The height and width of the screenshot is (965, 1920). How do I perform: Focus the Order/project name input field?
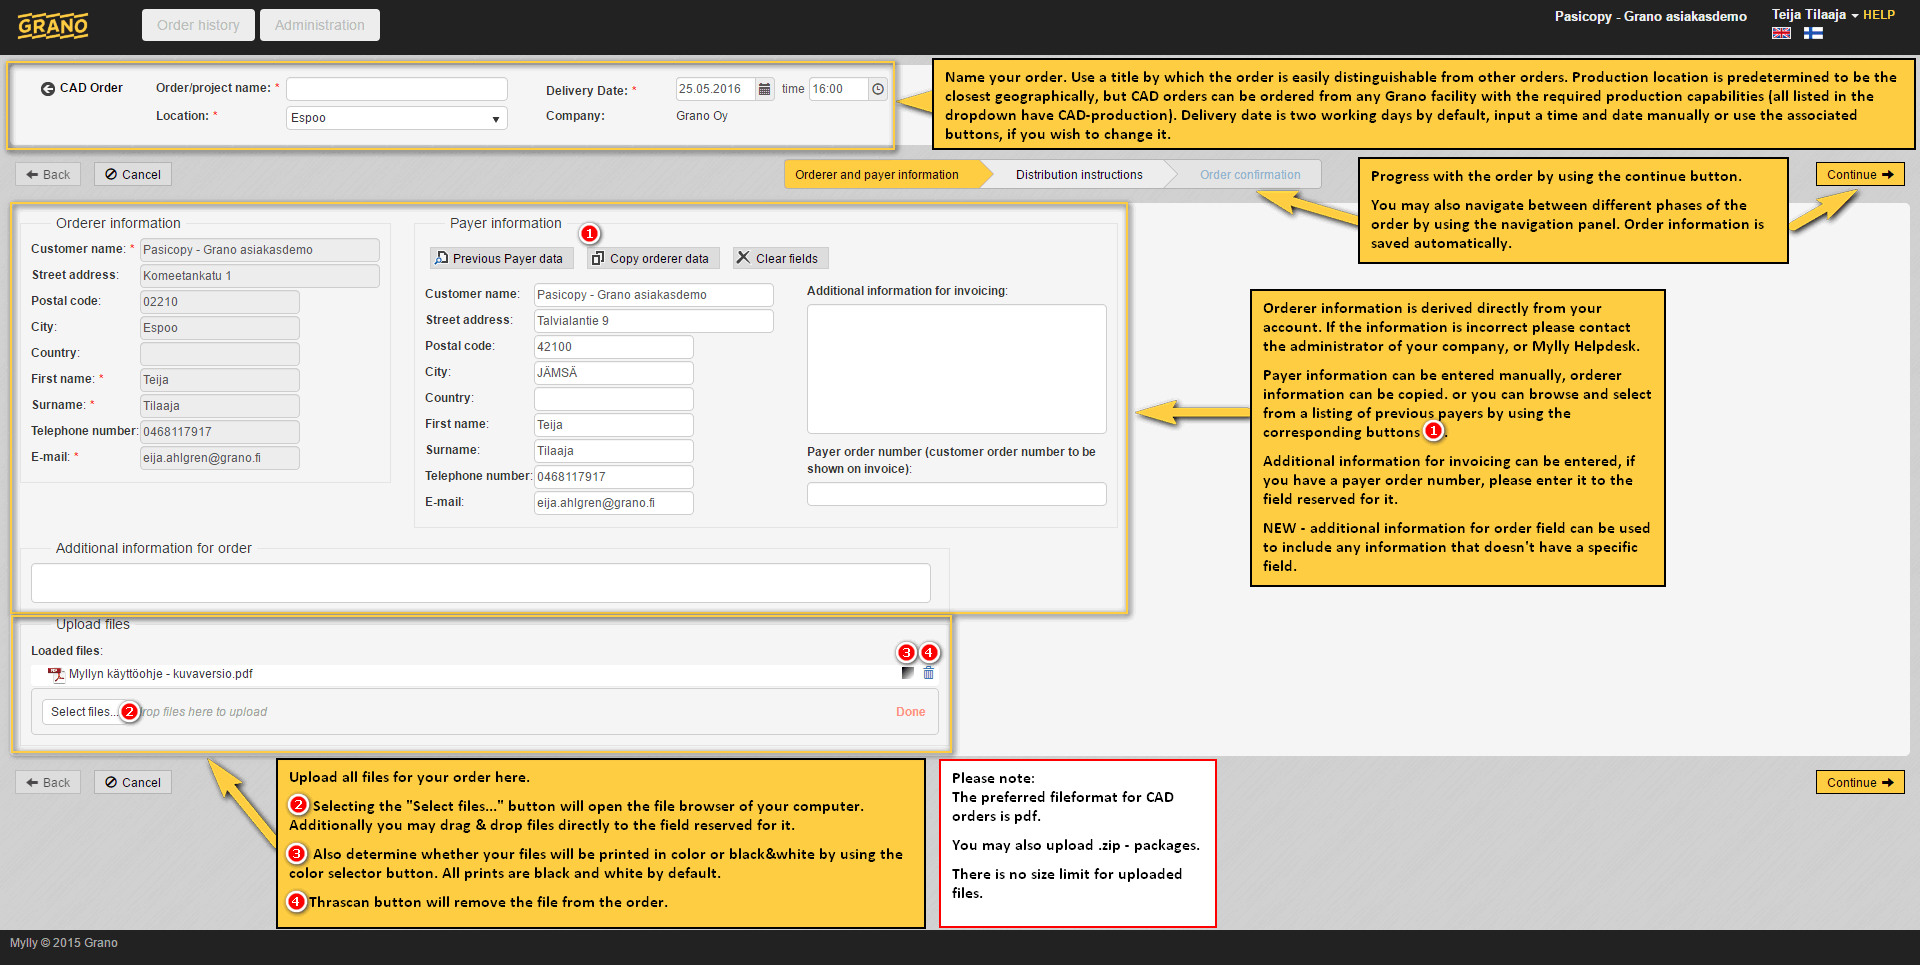(397, 89)
